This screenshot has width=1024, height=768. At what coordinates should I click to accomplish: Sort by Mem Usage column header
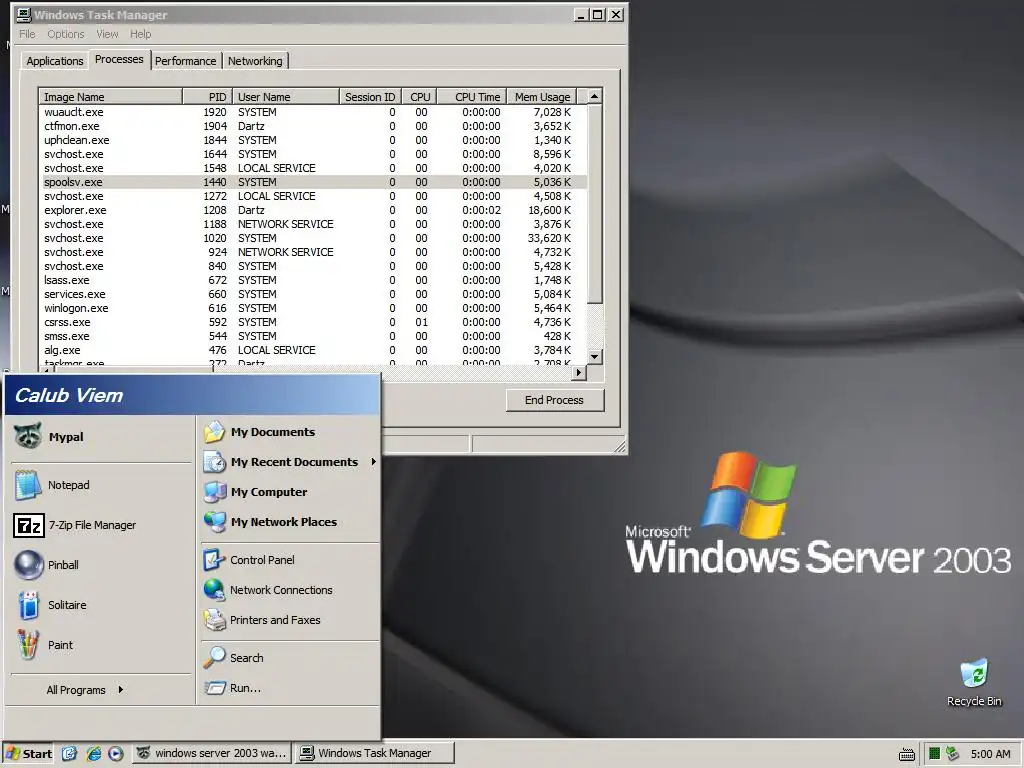[x=542, y=97]
